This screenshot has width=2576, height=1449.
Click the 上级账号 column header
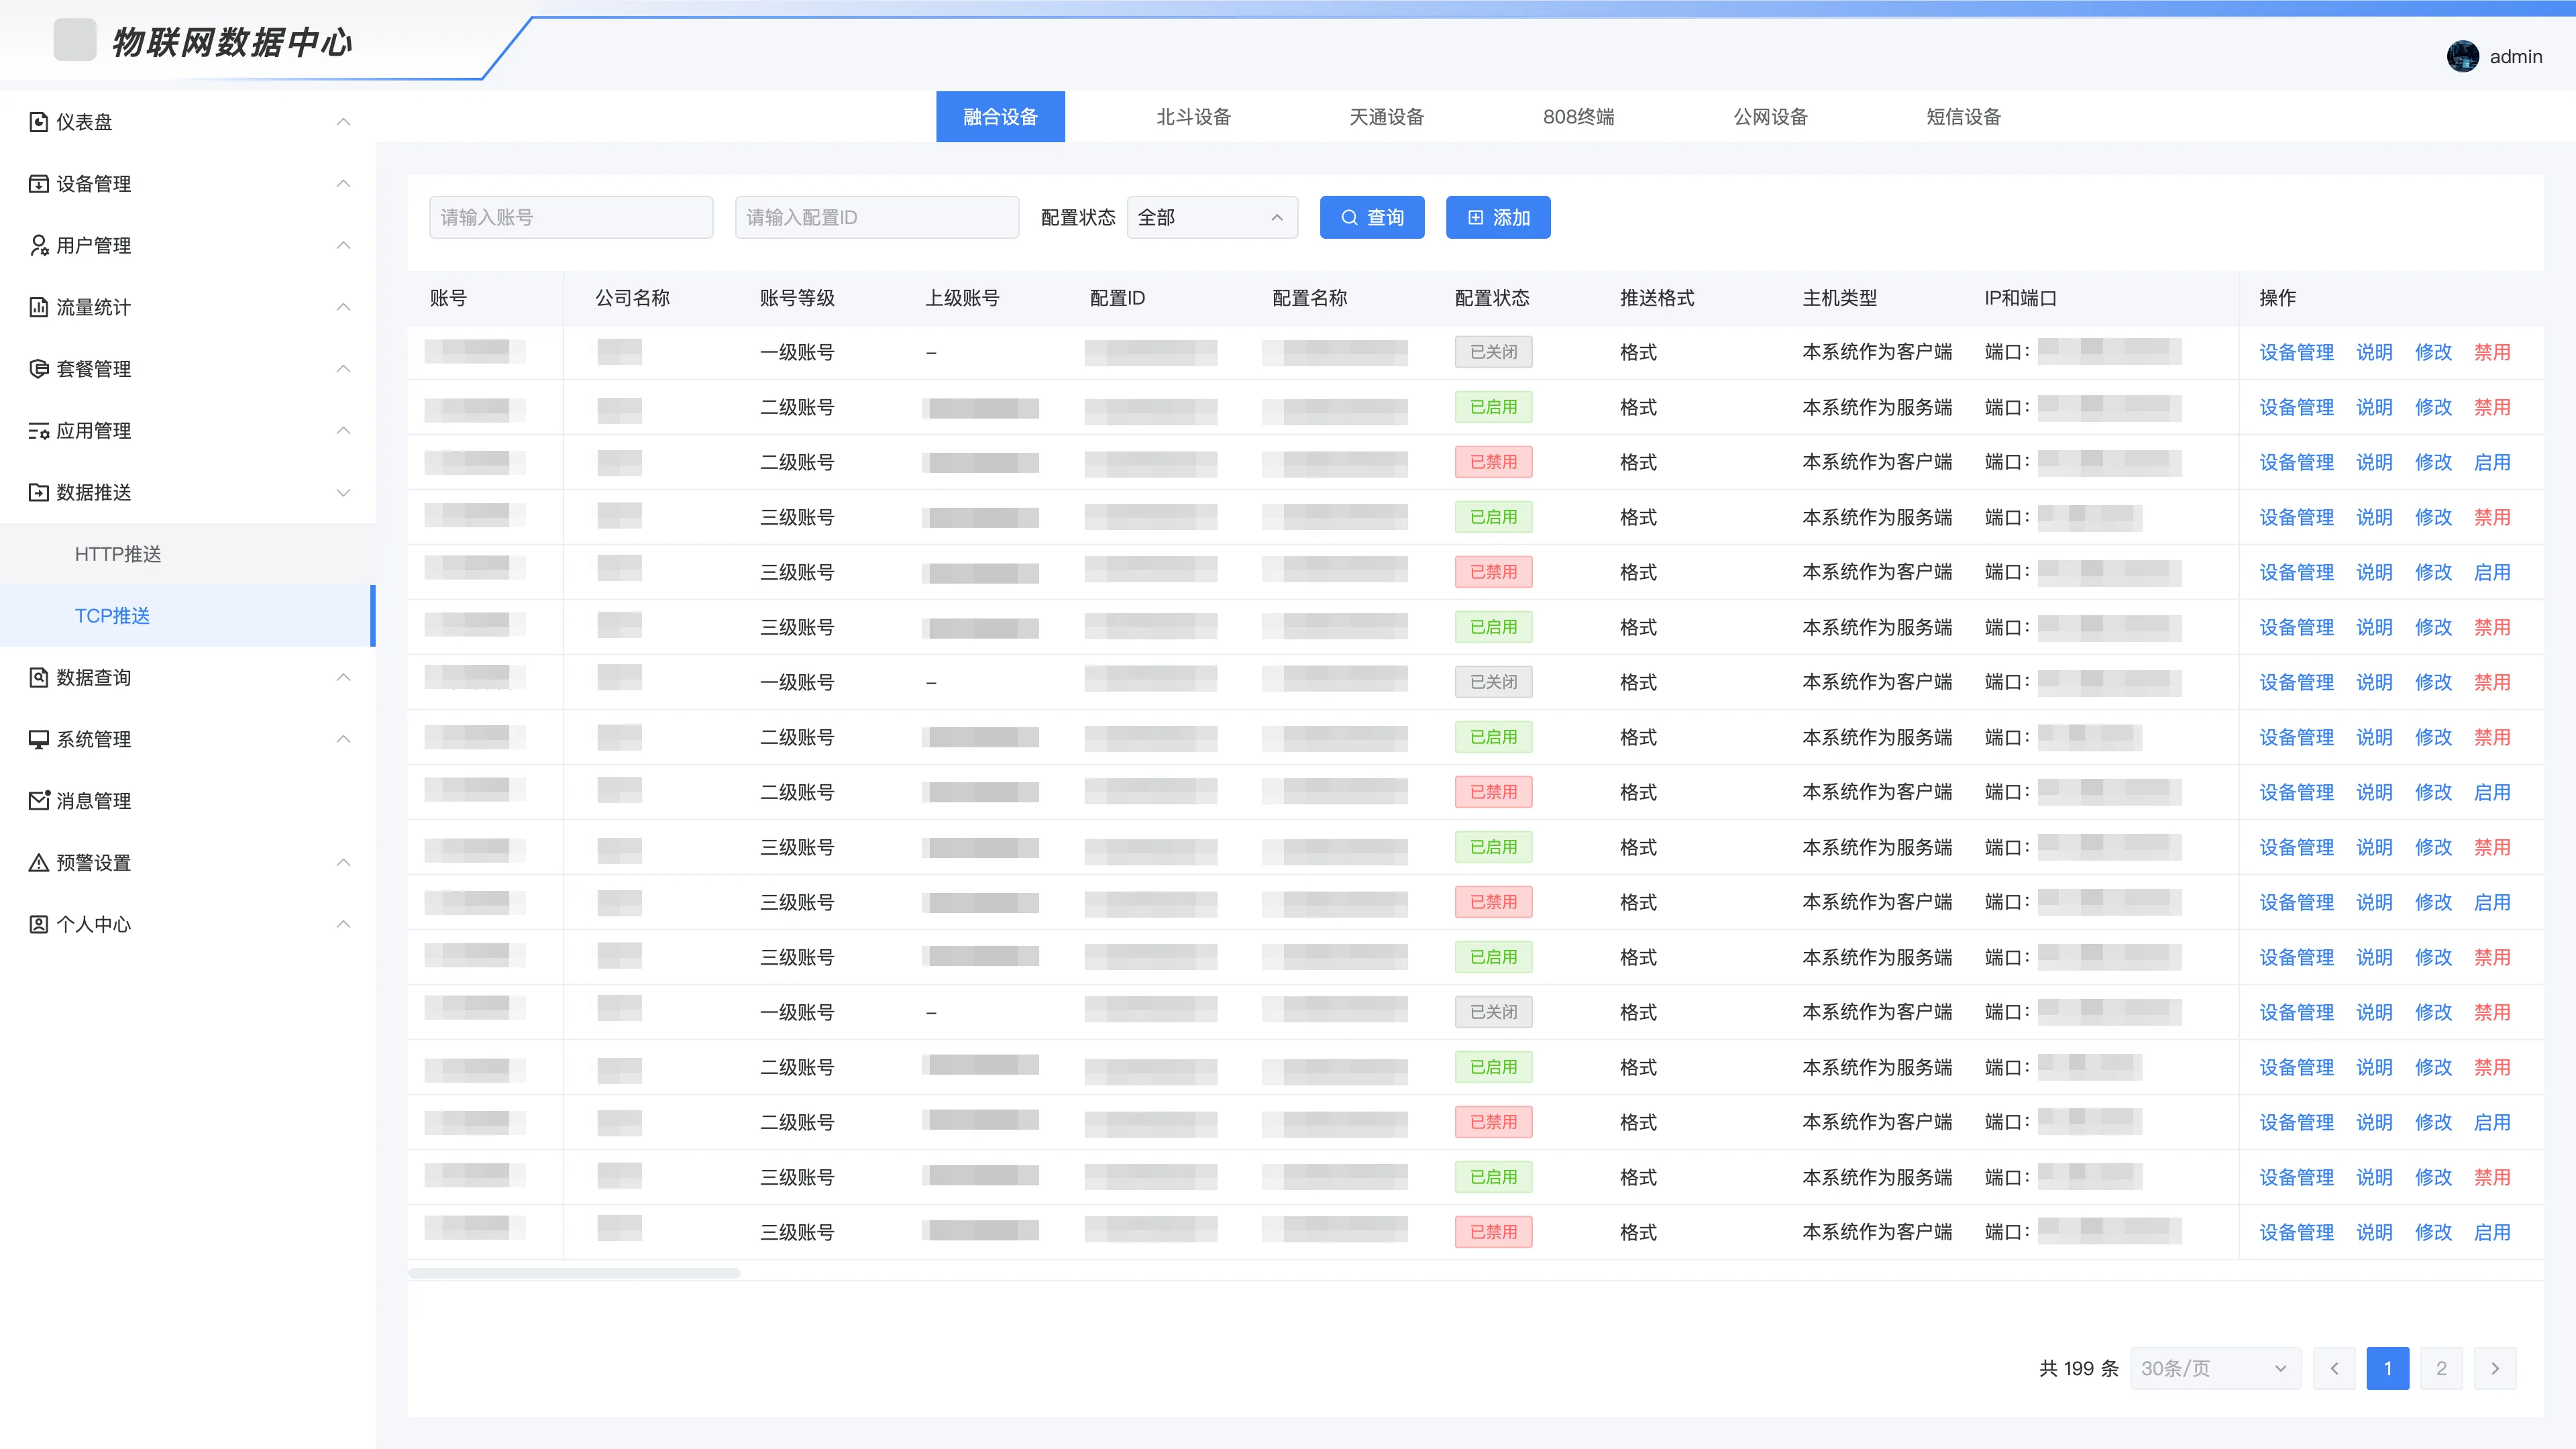pos(962,298)
